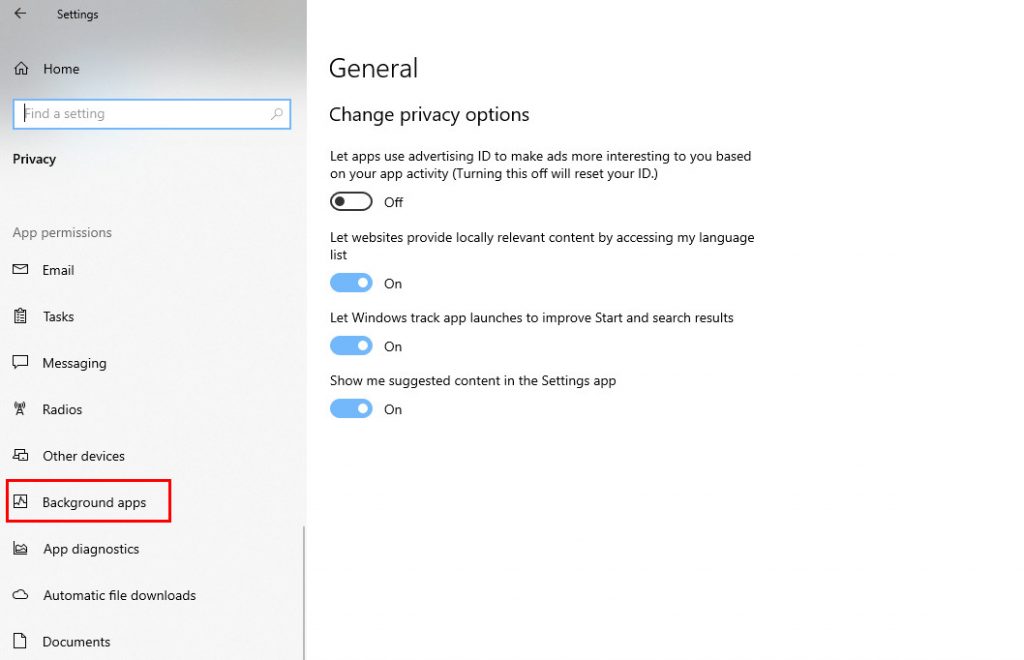The image size is (1024, 660).
Task: Toggle suggested content in Settings app
Action: pos(351,409)
